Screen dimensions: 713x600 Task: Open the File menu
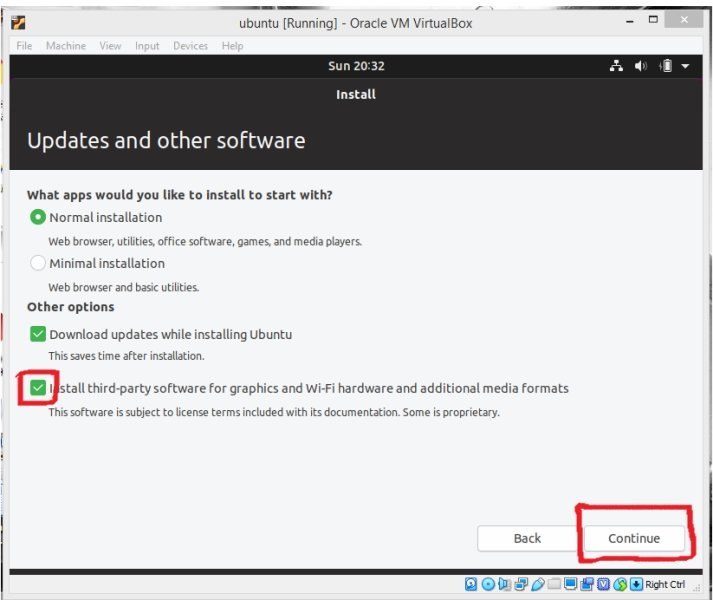[x=24, y=46]
